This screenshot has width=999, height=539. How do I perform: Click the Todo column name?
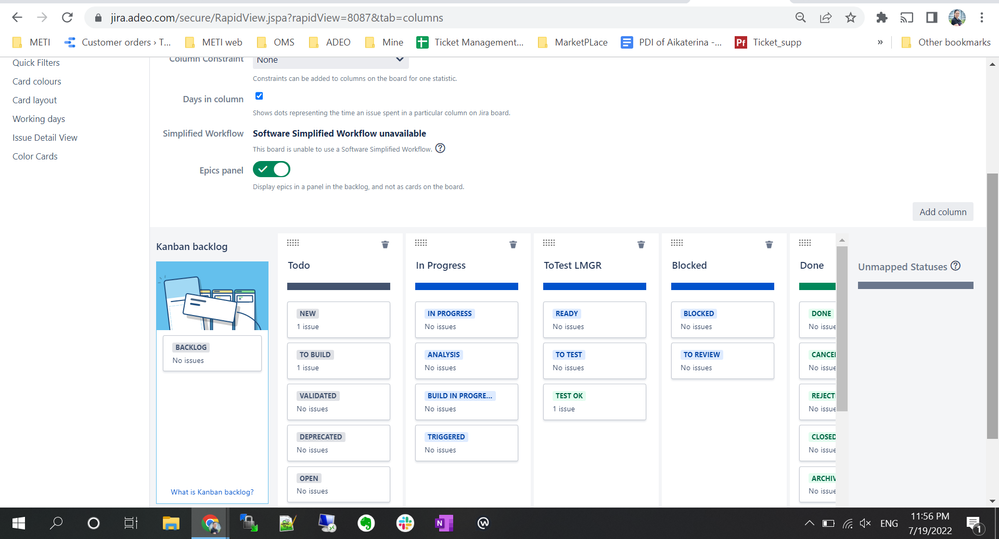coord(299,265)
